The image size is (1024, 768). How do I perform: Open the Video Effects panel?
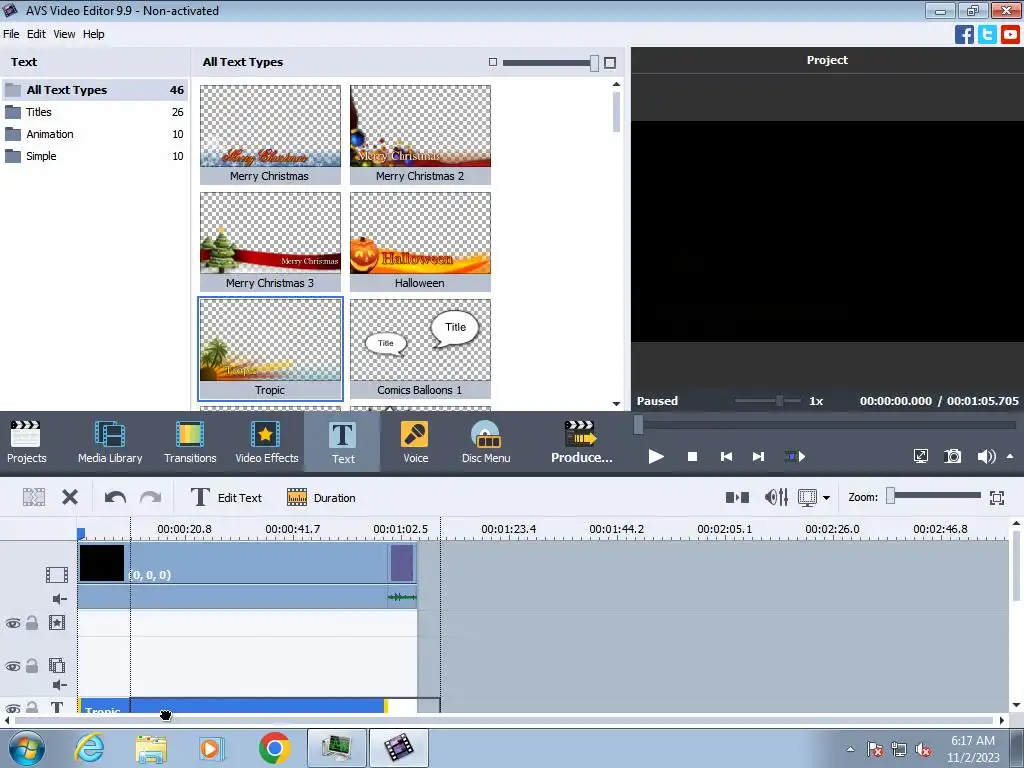[x=266, y=442]
